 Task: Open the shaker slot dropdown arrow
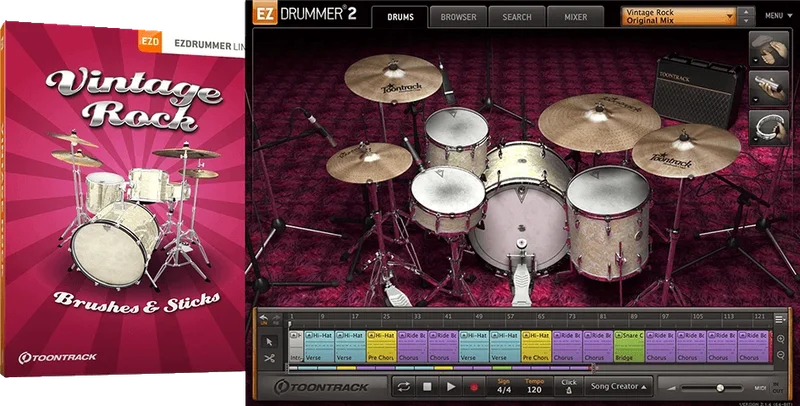[754, 100]
